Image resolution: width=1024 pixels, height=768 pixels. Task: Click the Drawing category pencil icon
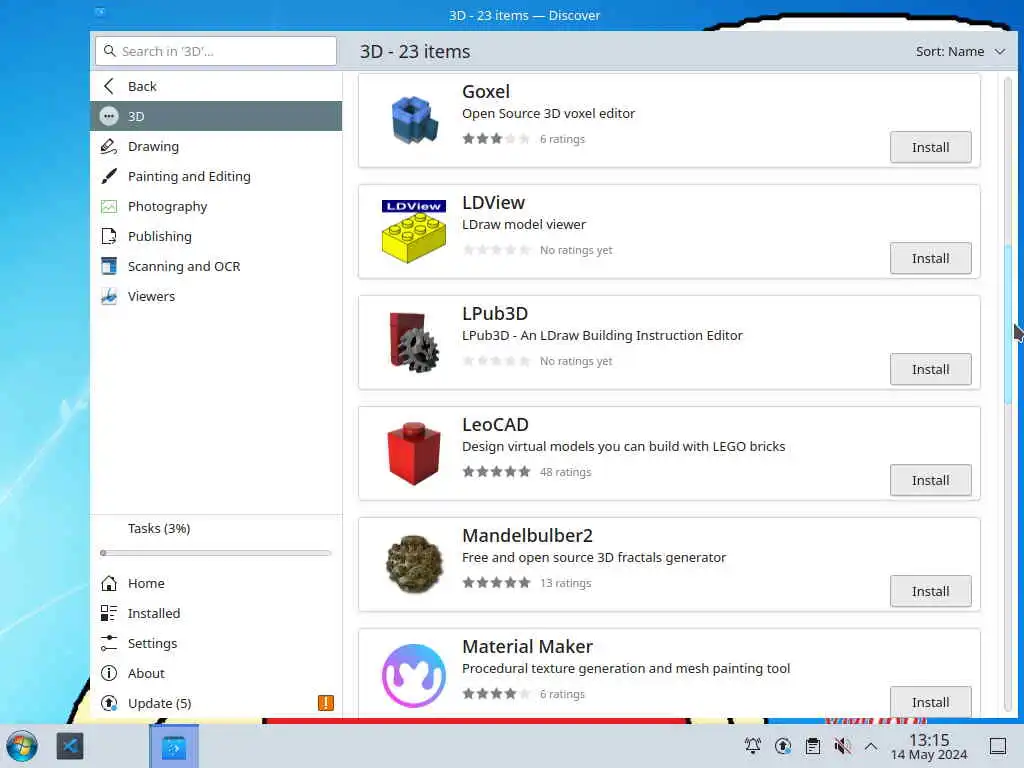[x=108, y=146]
